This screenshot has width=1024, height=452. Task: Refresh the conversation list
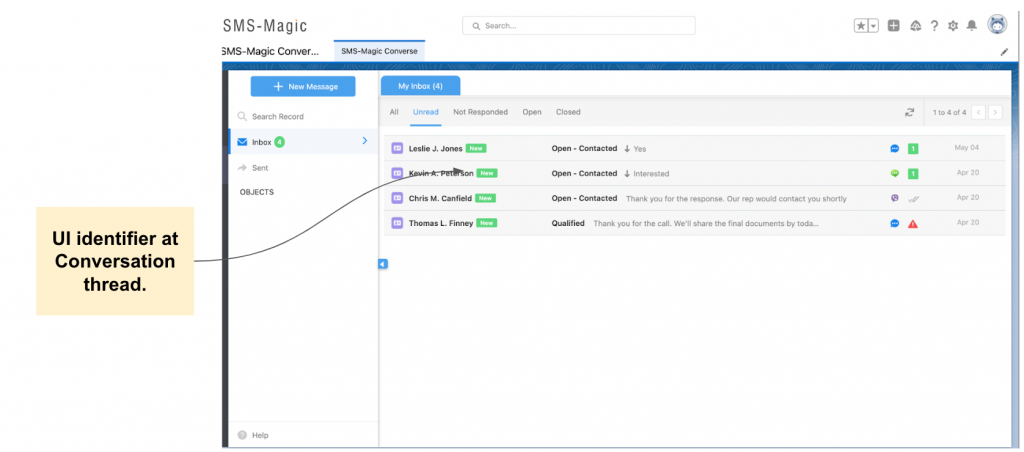(x=909, y=112)
